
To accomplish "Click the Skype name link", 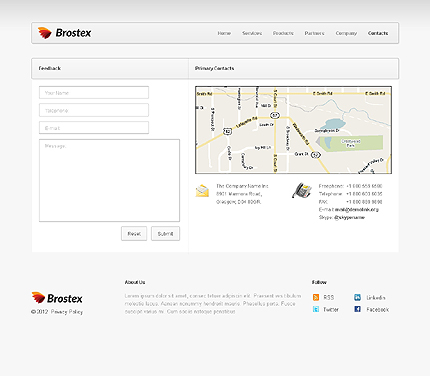I will [349, 217].
